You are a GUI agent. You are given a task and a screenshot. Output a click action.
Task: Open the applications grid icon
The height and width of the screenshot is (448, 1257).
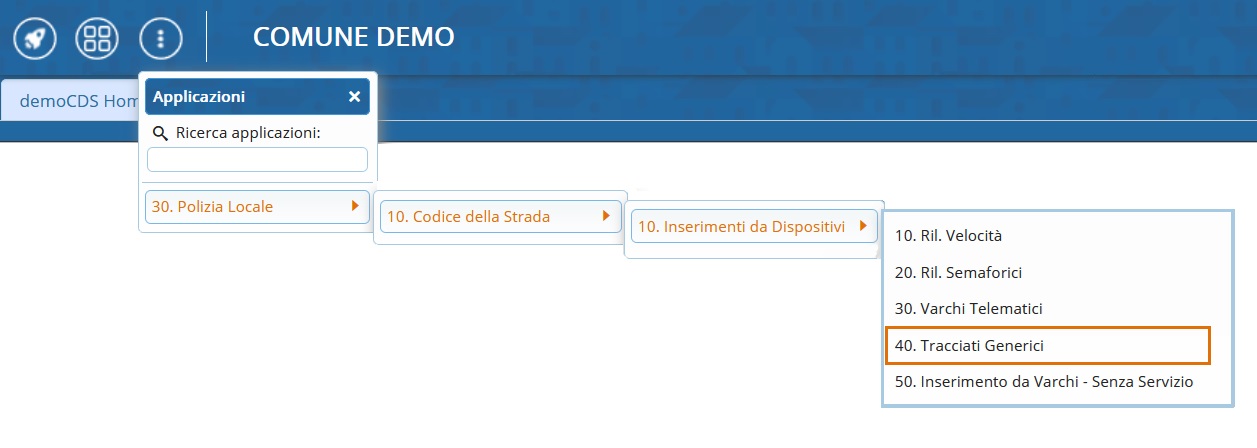97,38
